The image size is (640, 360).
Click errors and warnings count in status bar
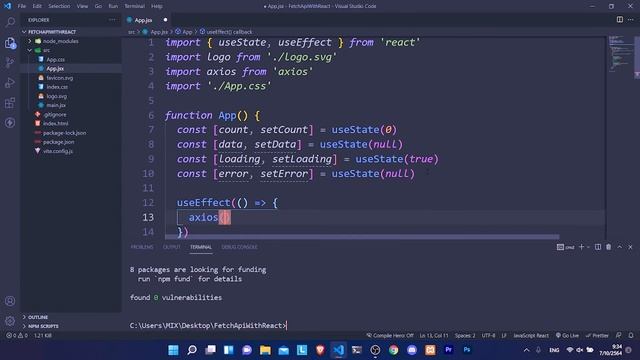pos(17,336)
